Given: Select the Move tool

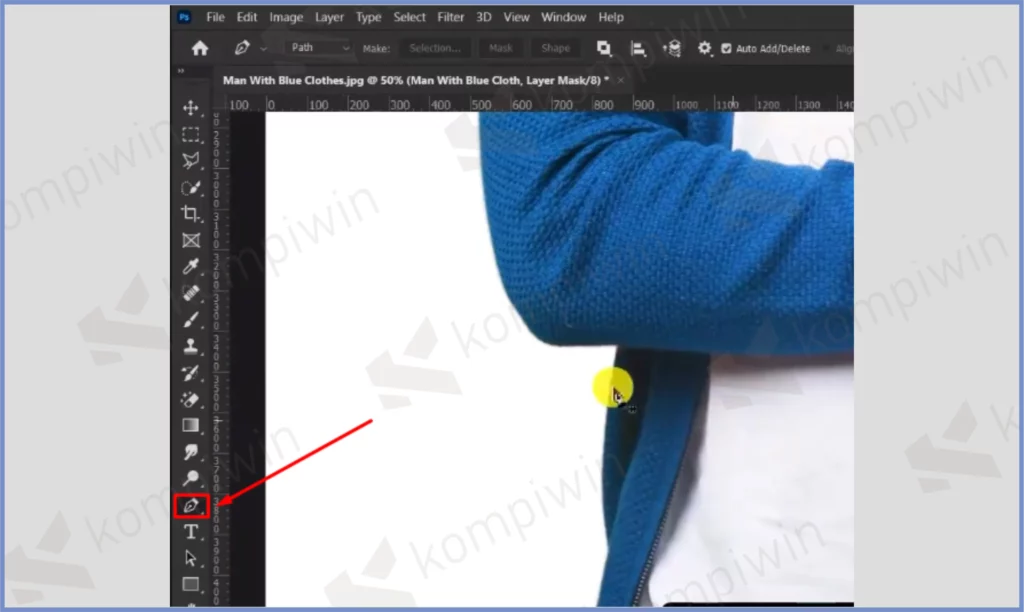Looking at the screenshot, I should [x=190, y=107].
